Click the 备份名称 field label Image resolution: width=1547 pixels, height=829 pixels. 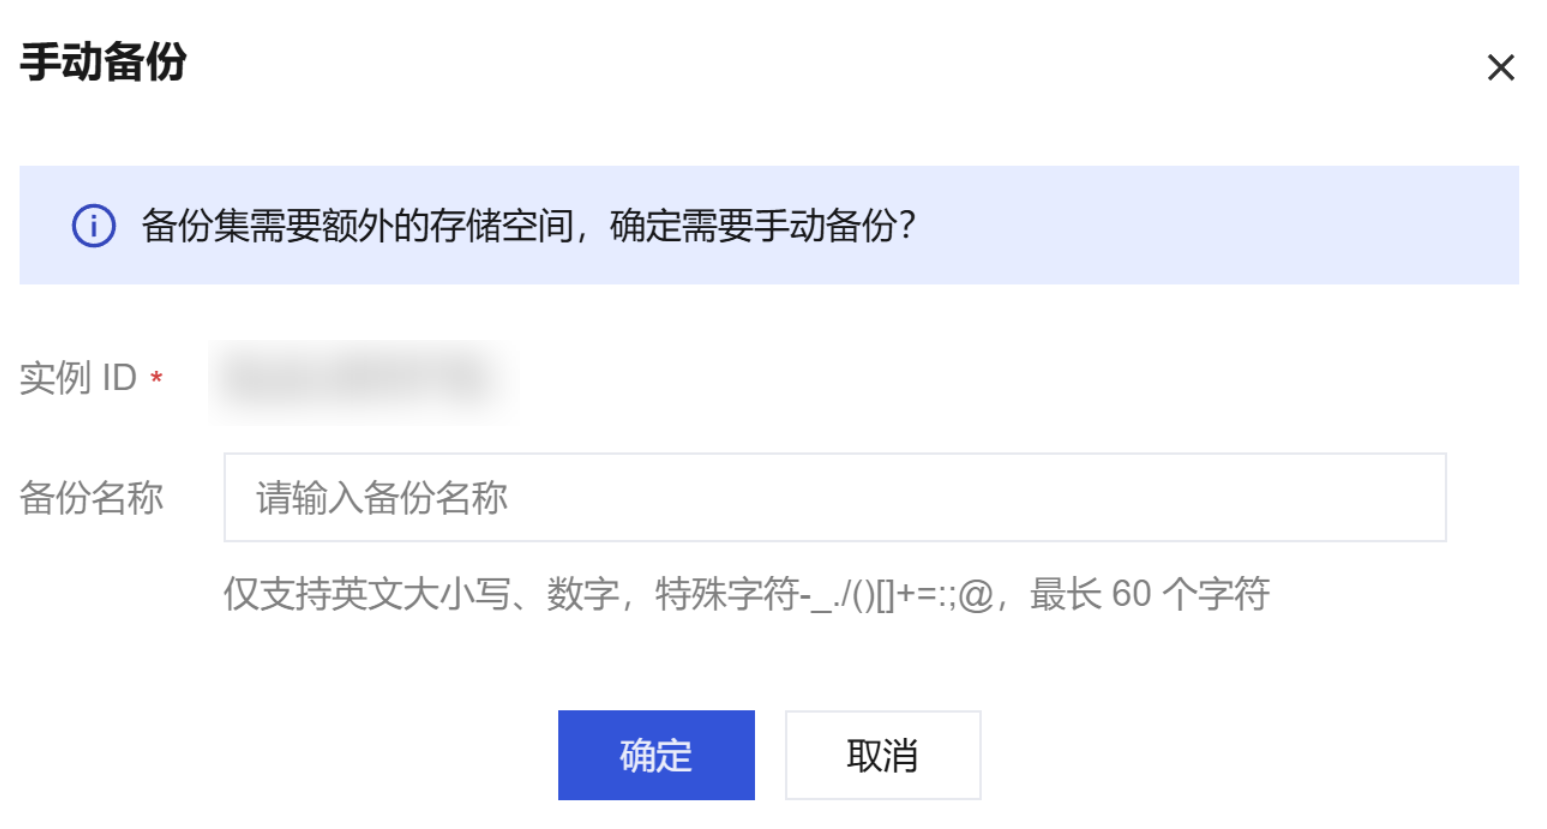(x=91, y=497)
